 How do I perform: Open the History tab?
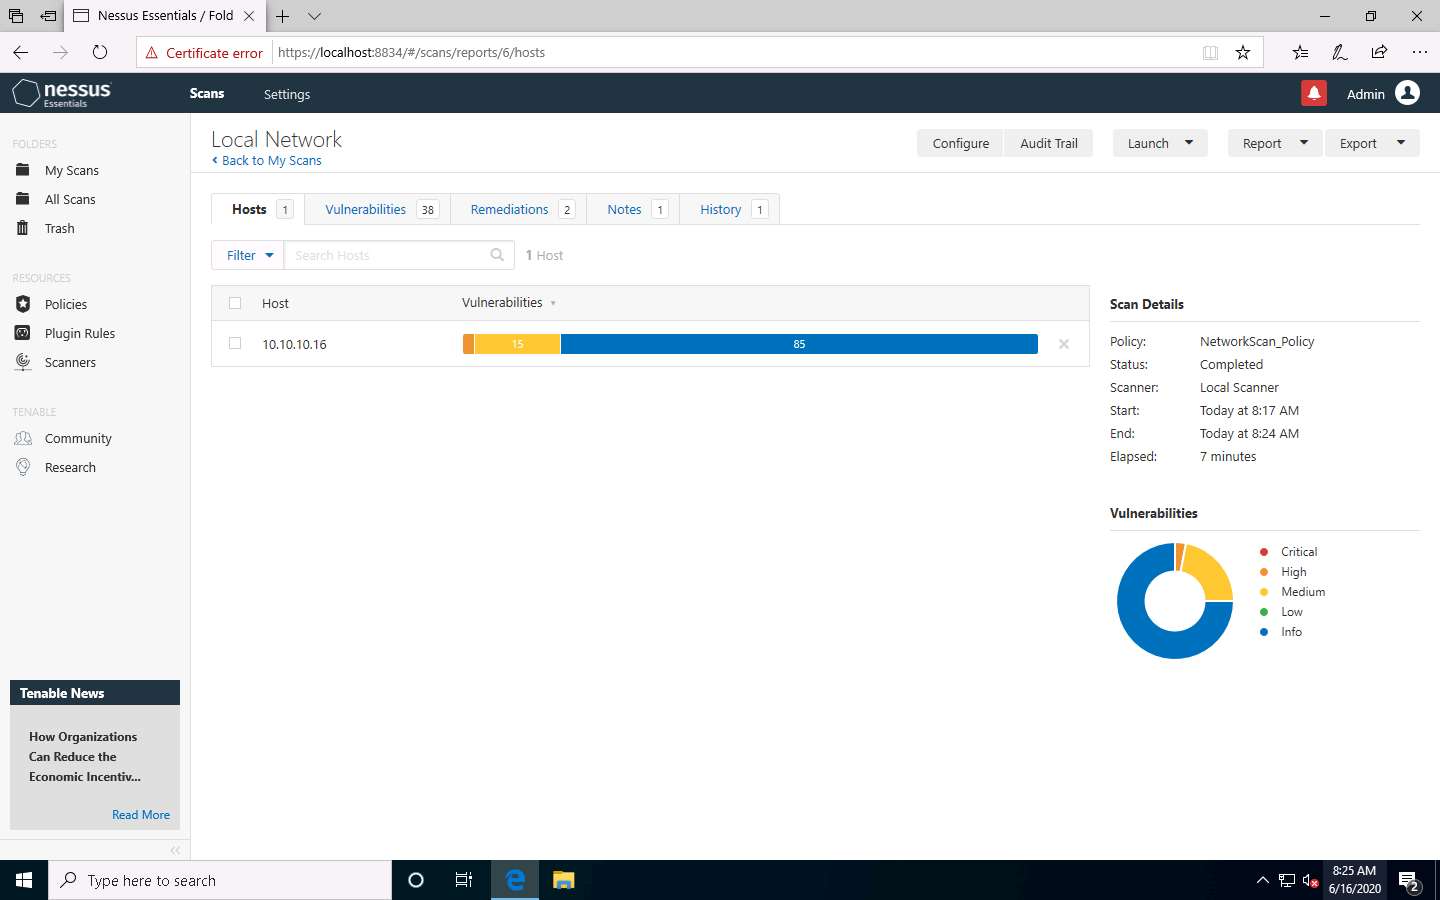point(731,209)
